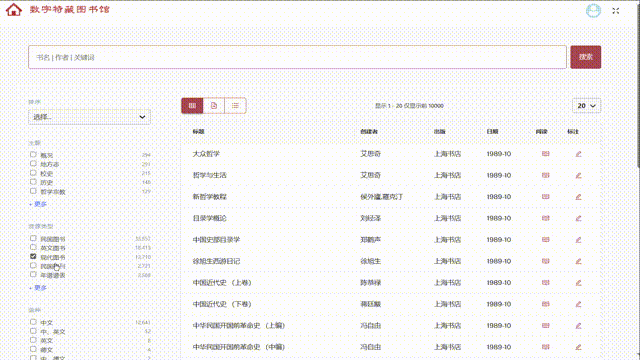
Task: Open reader for 大众哲学
Action: (x=545, y=154)
